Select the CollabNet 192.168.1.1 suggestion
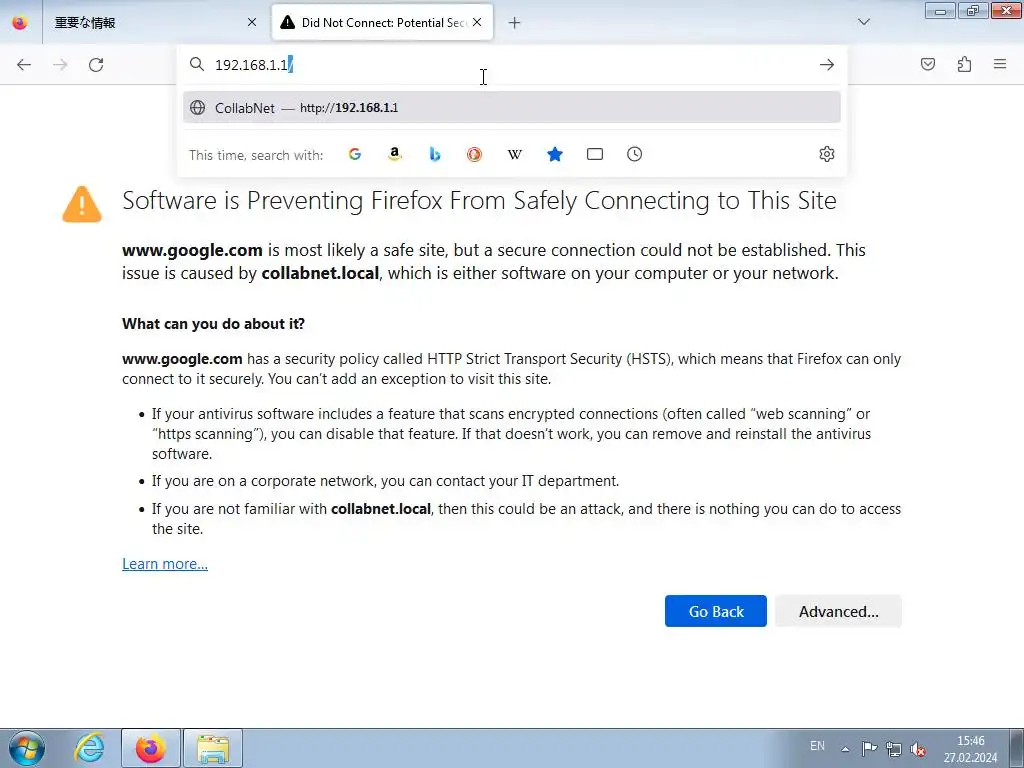 coord(511,108)
